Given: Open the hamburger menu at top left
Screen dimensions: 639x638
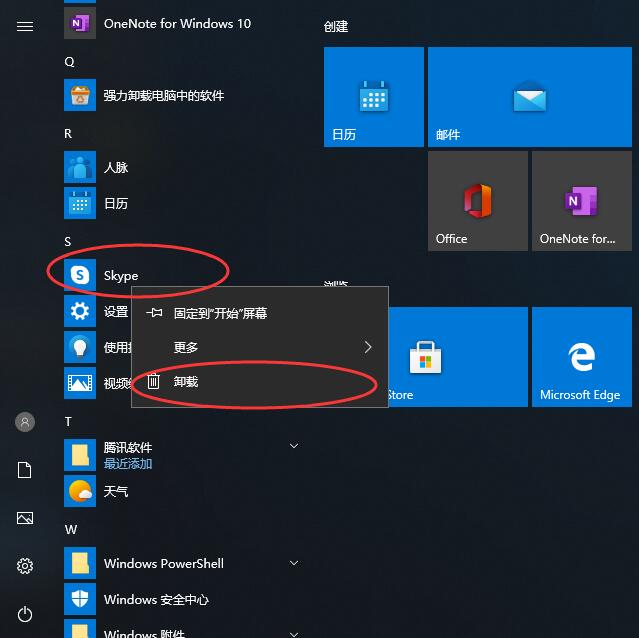Looking at the screenshot, I should click(x=25, y=26).
